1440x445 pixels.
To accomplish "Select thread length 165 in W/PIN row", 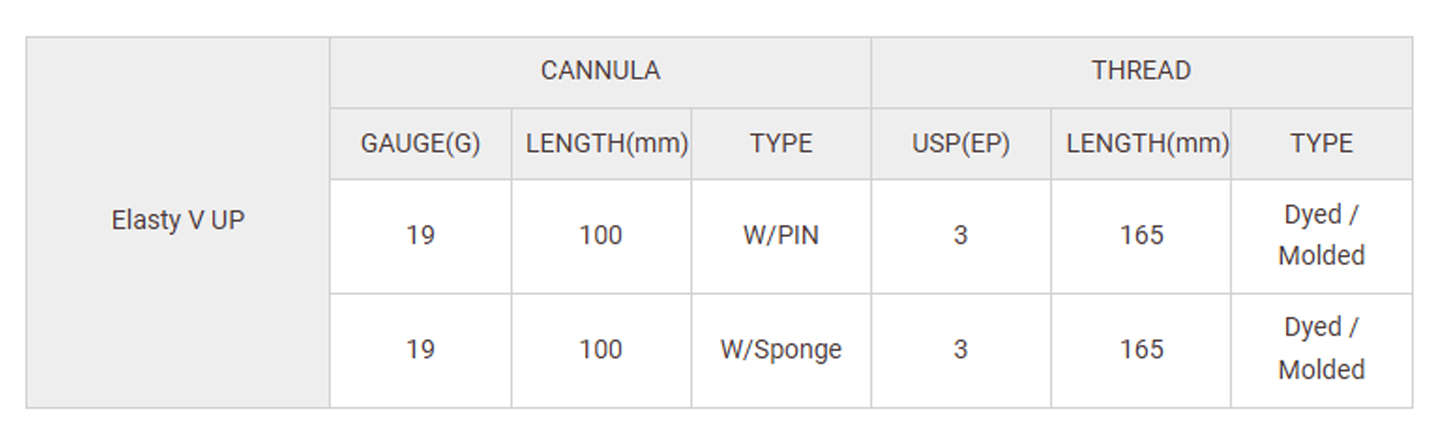I will [1141, 236].
